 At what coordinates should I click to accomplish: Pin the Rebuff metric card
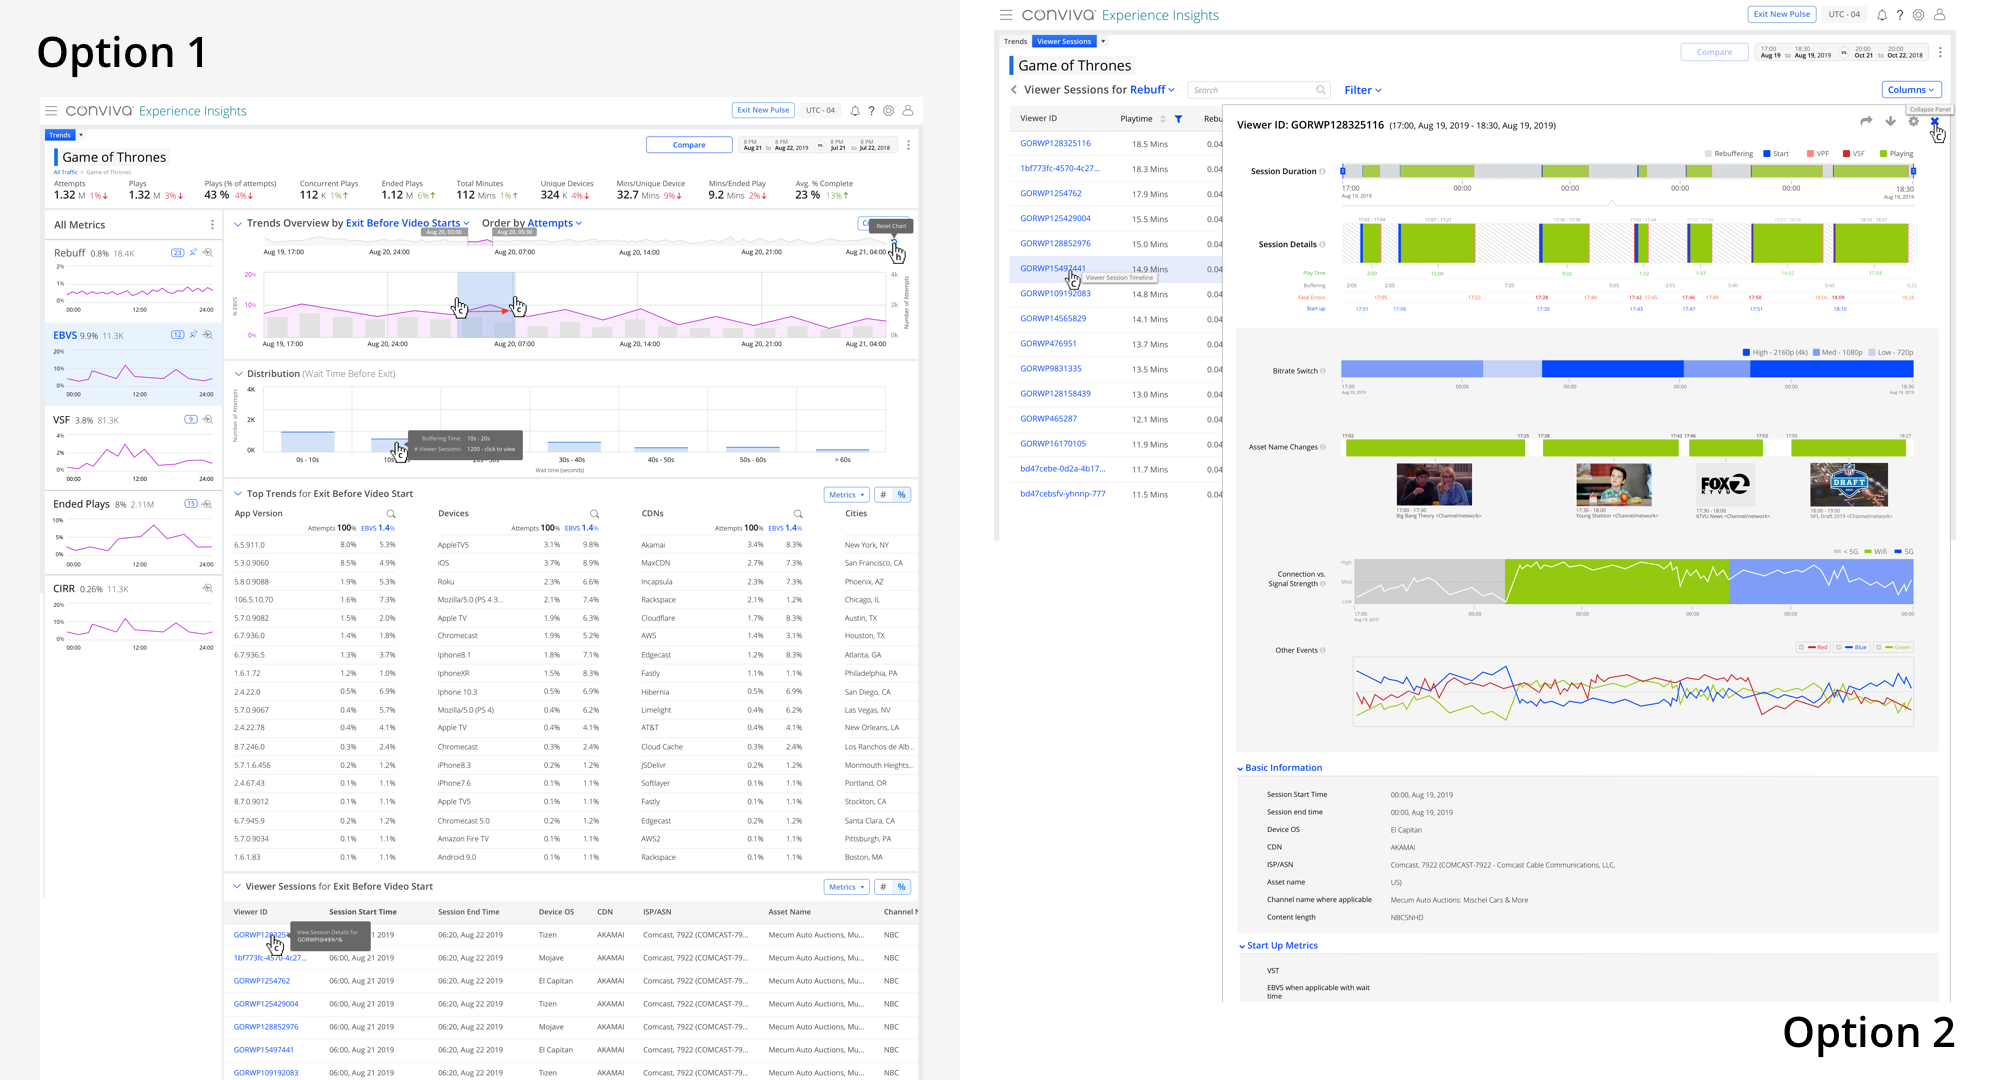click(x=194, y=253)
